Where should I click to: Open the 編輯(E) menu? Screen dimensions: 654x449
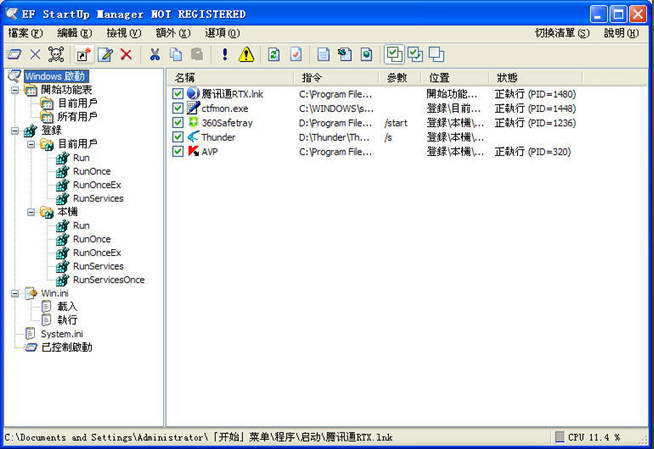[x=75, y=33]
